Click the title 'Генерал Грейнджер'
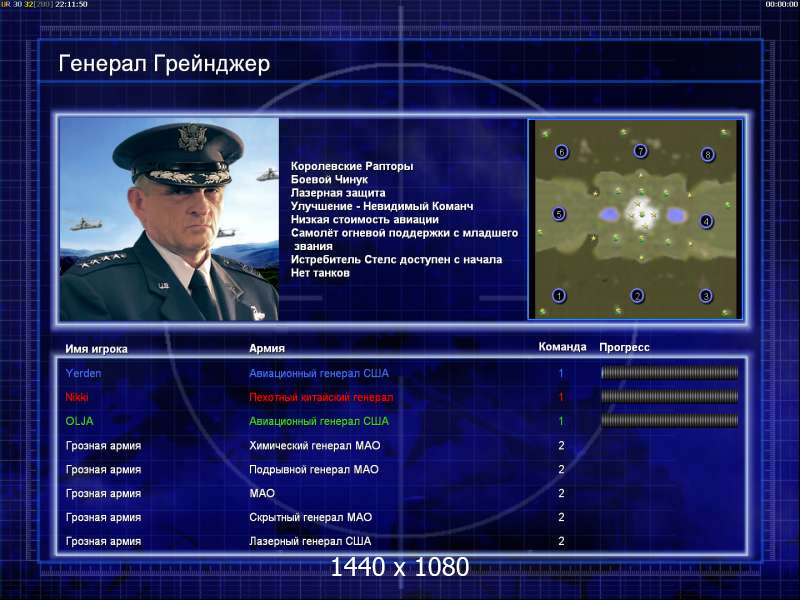The height and width of the screenshot is (600, 800). [x=164, y=64]
